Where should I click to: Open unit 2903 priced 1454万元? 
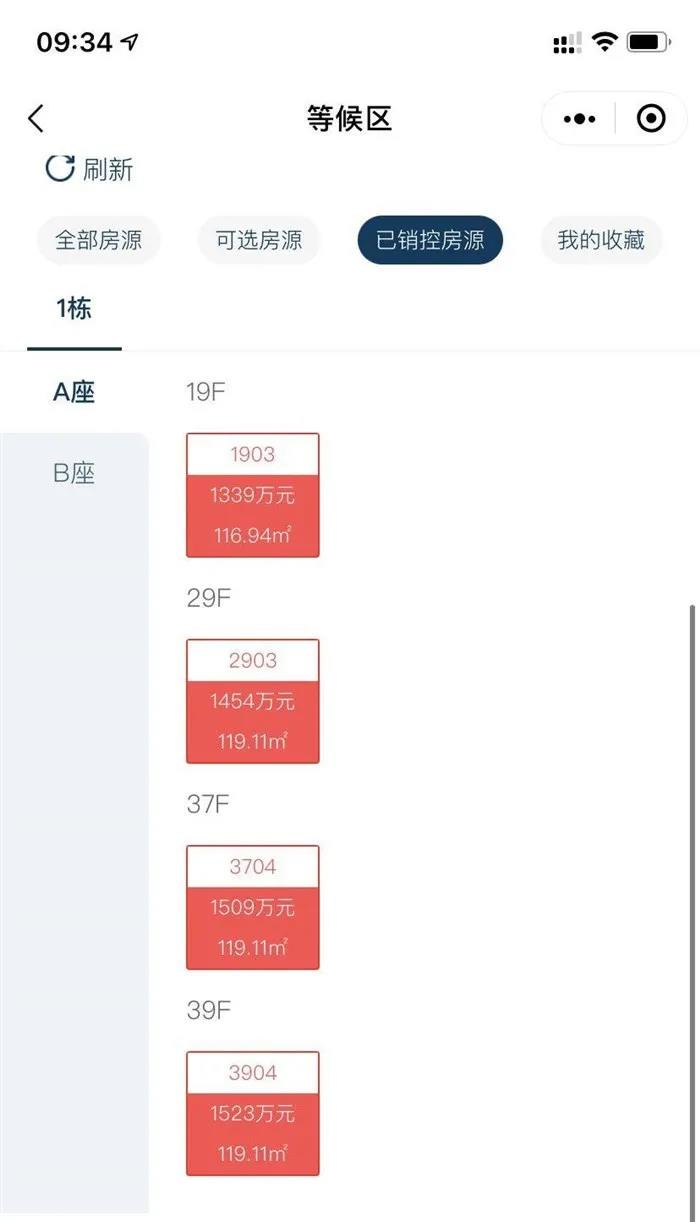click(252, 701)
